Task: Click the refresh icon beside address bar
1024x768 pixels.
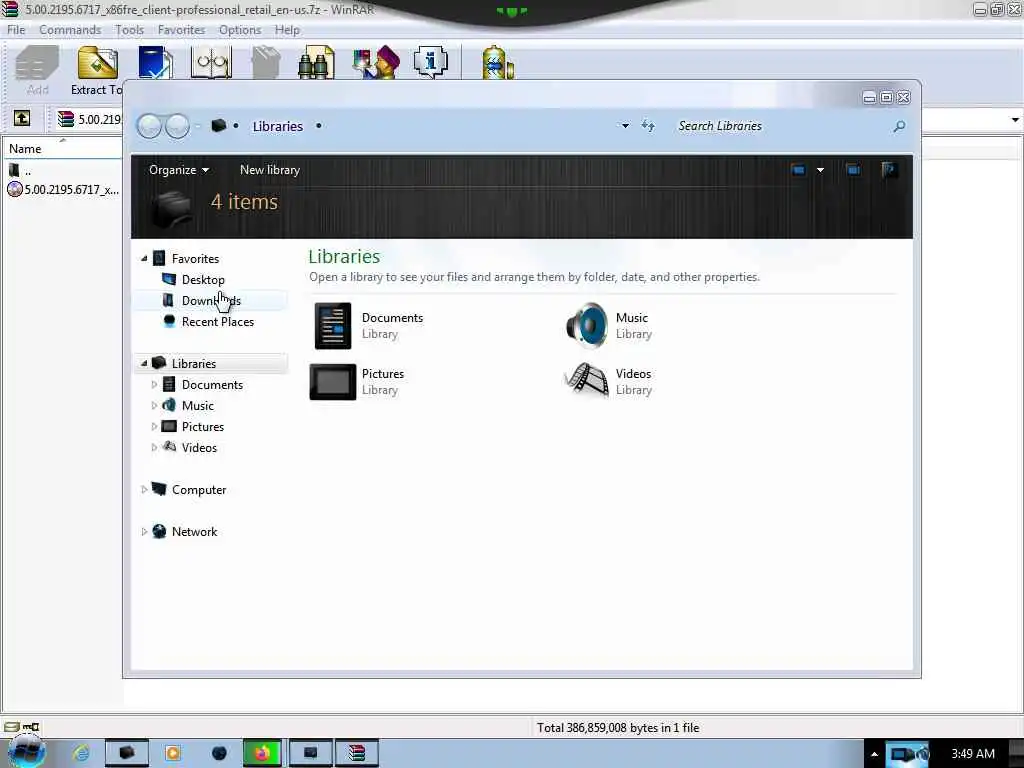Action: [x=648, y=125]
